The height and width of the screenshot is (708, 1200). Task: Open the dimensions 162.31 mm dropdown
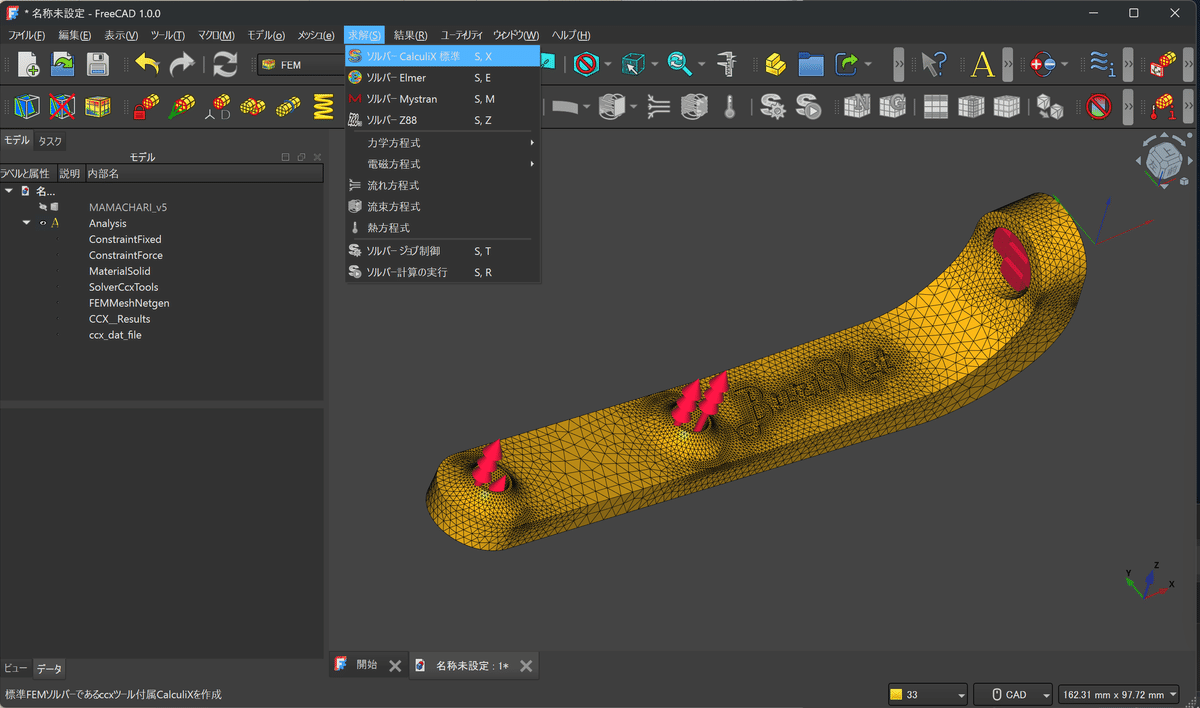(x=1120, y=694)
